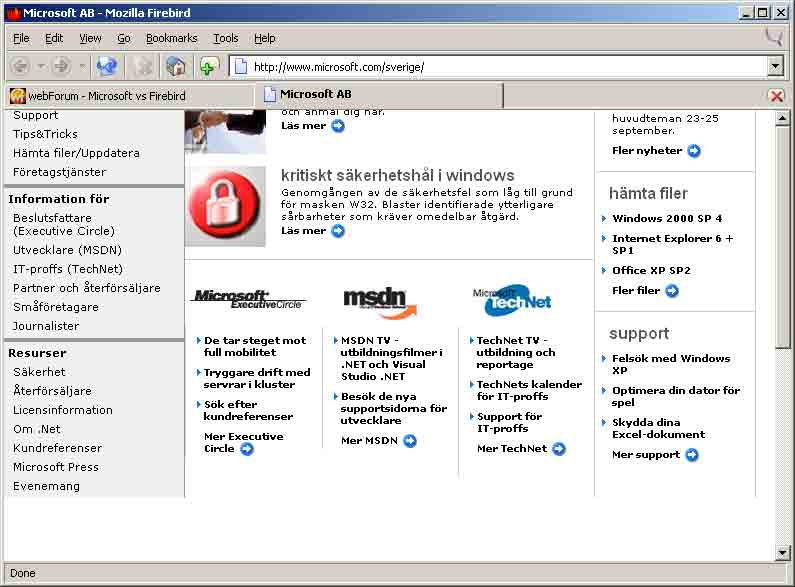The width and height of the screenshot is (795, 587).
Task: Click the Forward navigation arrow button
Action: click(62, 66)
